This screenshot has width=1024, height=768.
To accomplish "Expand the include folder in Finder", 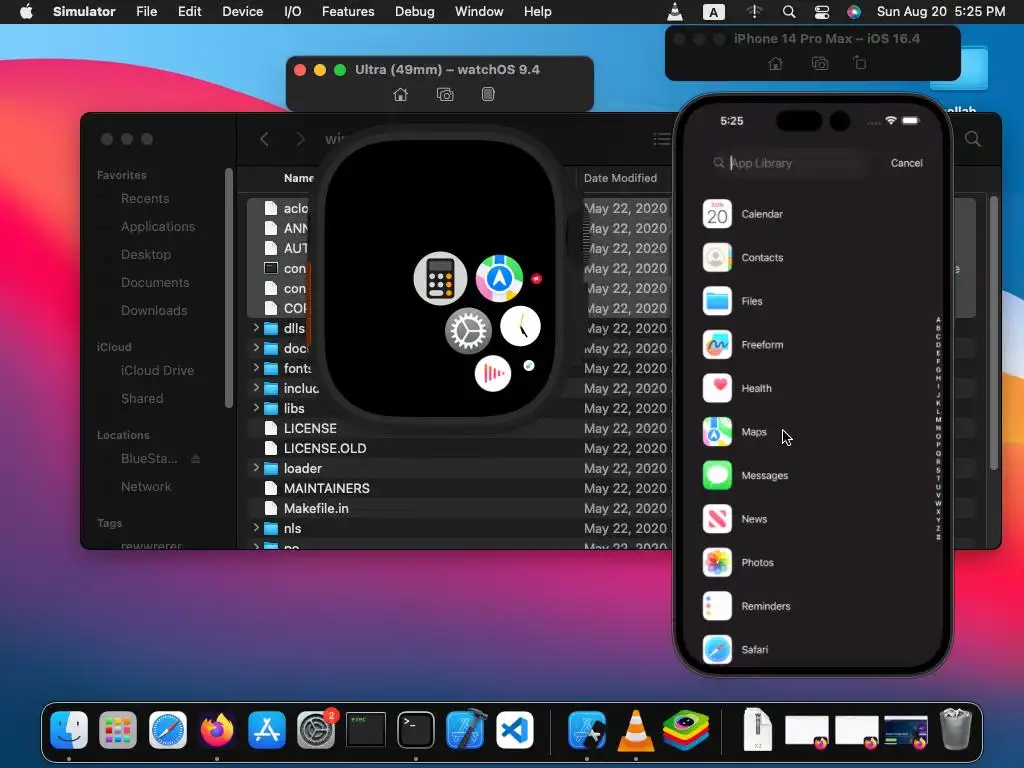I will 256,388.
